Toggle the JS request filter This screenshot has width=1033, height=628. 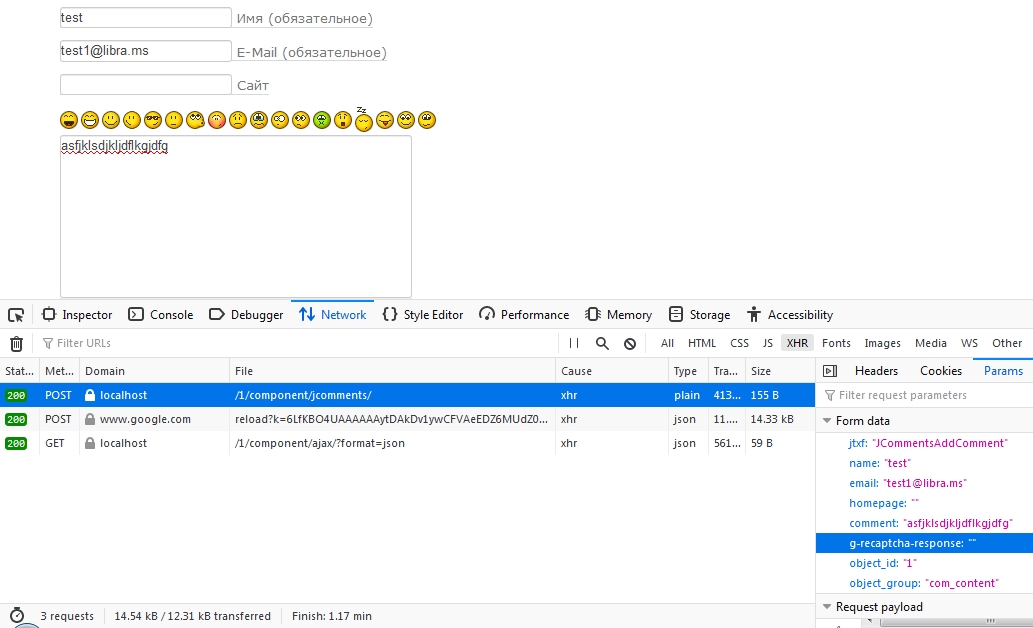(x=768, y=343)
